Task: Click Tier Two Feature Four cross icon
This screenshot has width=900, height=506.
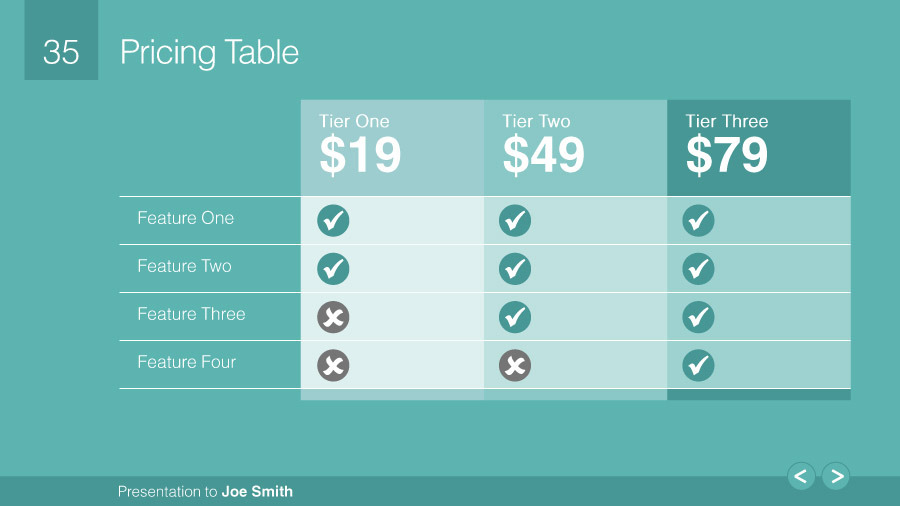Action: (x=515, y=365)
